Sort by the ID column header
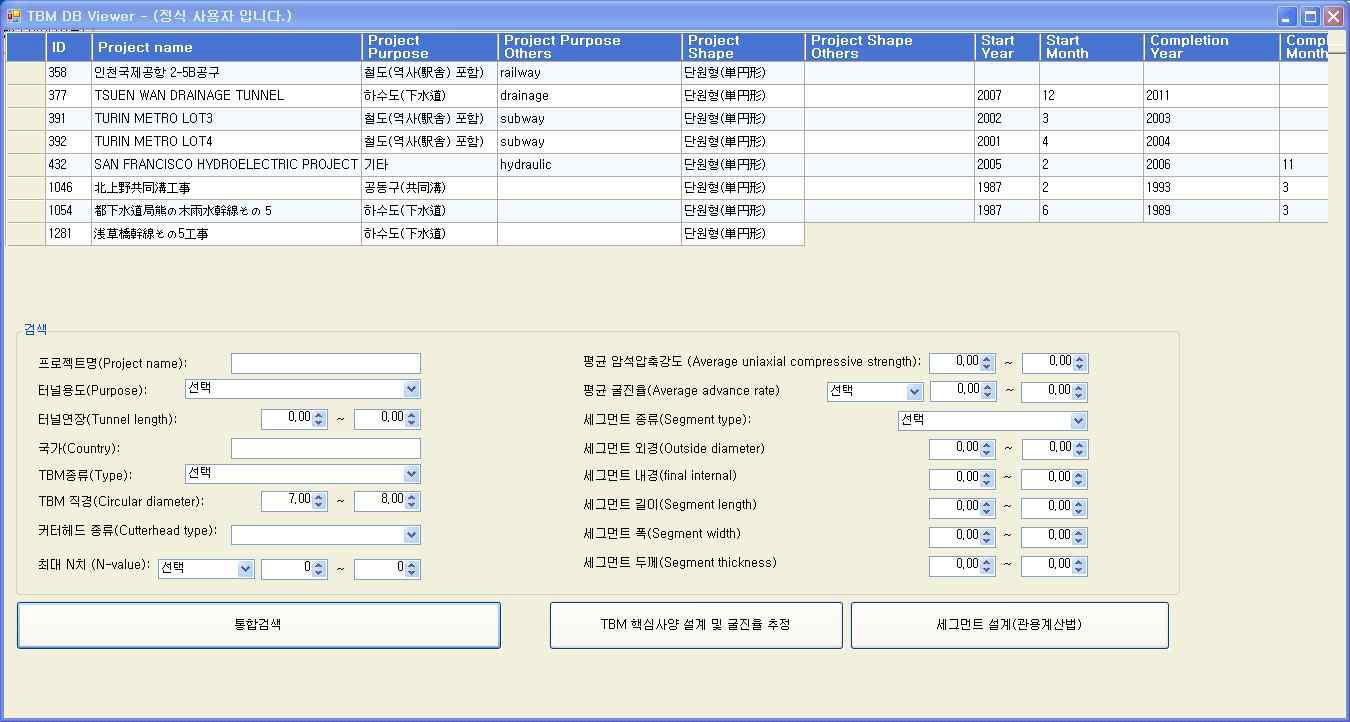This screenshot has width=1350, height=722. point(69,47)
